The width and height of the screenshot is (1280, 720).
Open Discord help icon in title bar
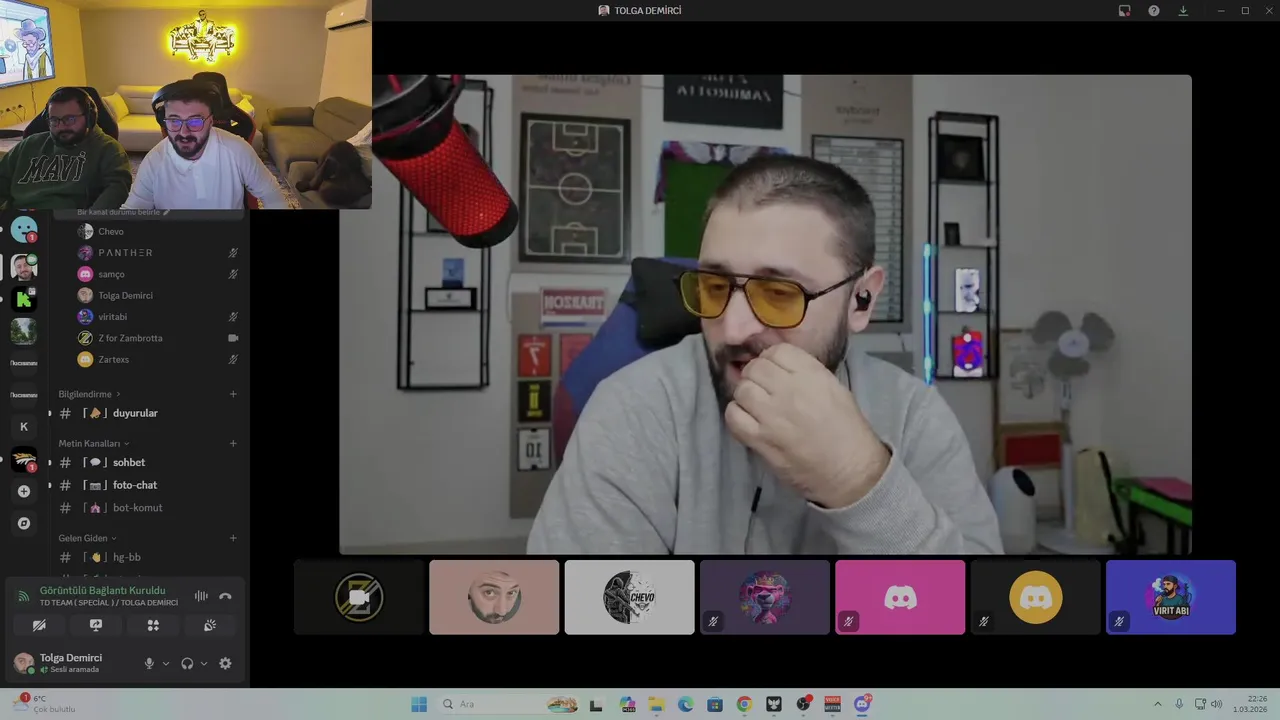1154,10
